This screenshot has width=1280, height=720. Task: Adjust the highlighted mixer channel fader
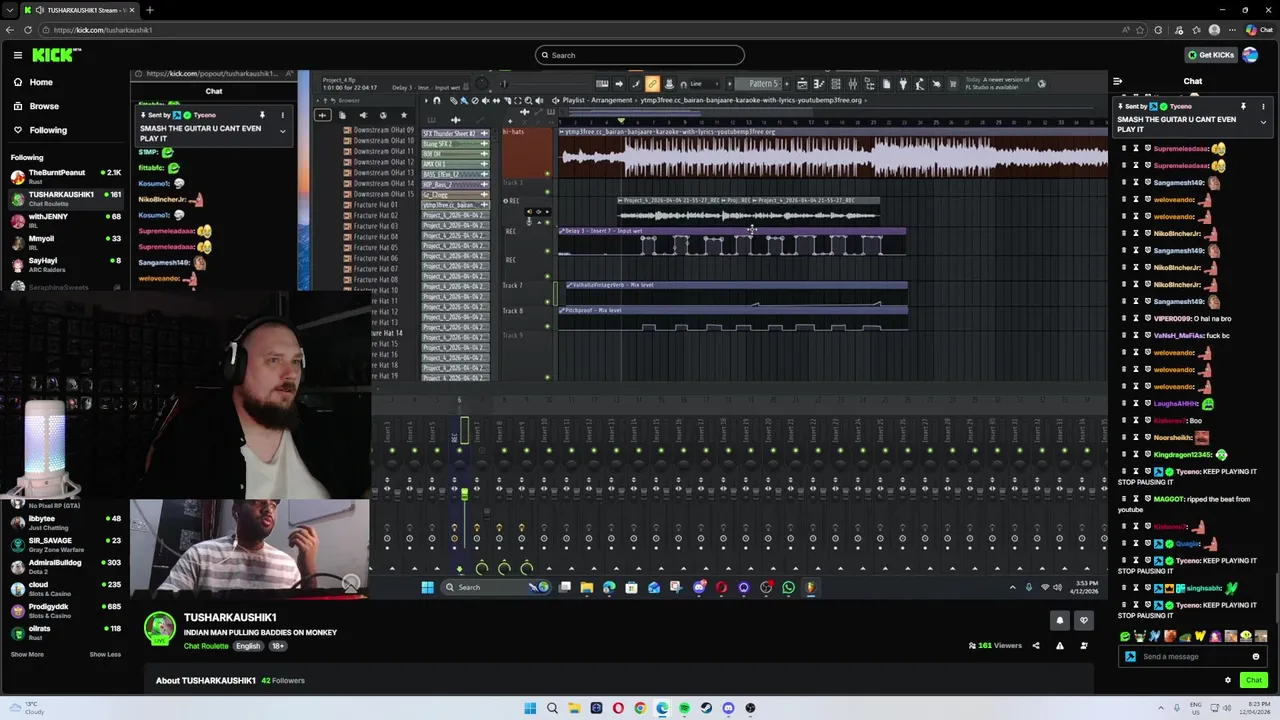(x=464, y=492)
